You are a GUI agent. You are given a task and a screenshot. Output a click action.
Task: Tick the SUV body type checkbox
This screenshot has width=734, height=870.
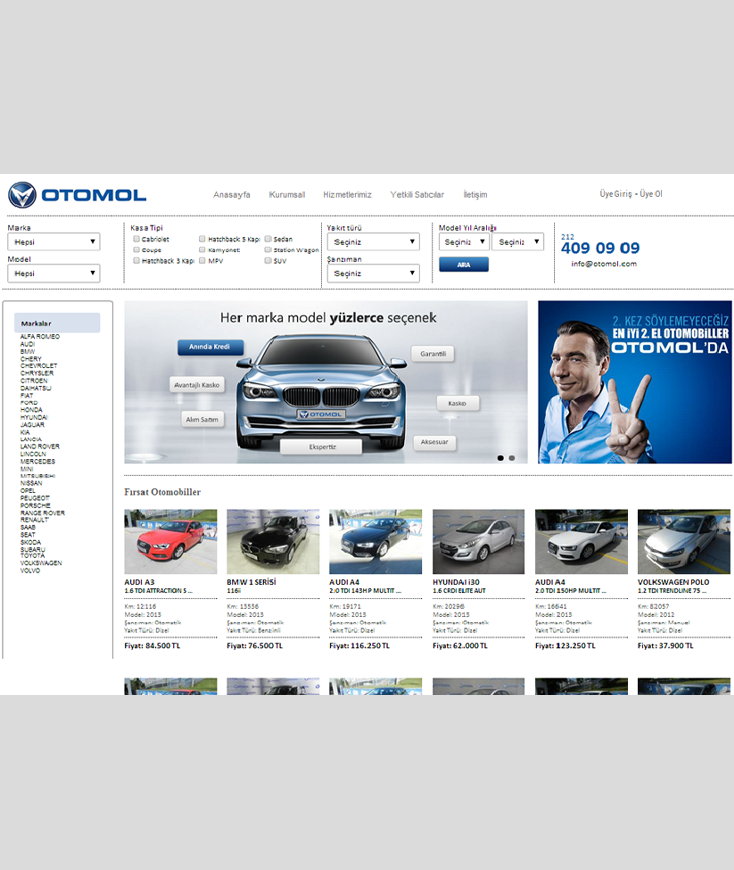click(x=268, y=260)
